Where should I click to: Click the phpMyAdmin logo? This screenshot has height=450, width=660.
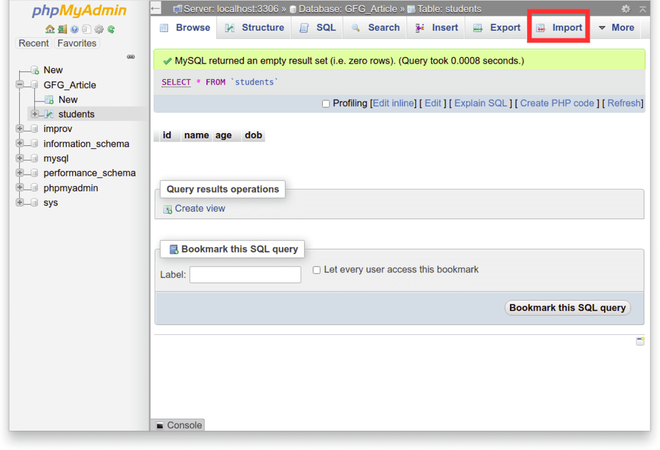tap(79, 10)
